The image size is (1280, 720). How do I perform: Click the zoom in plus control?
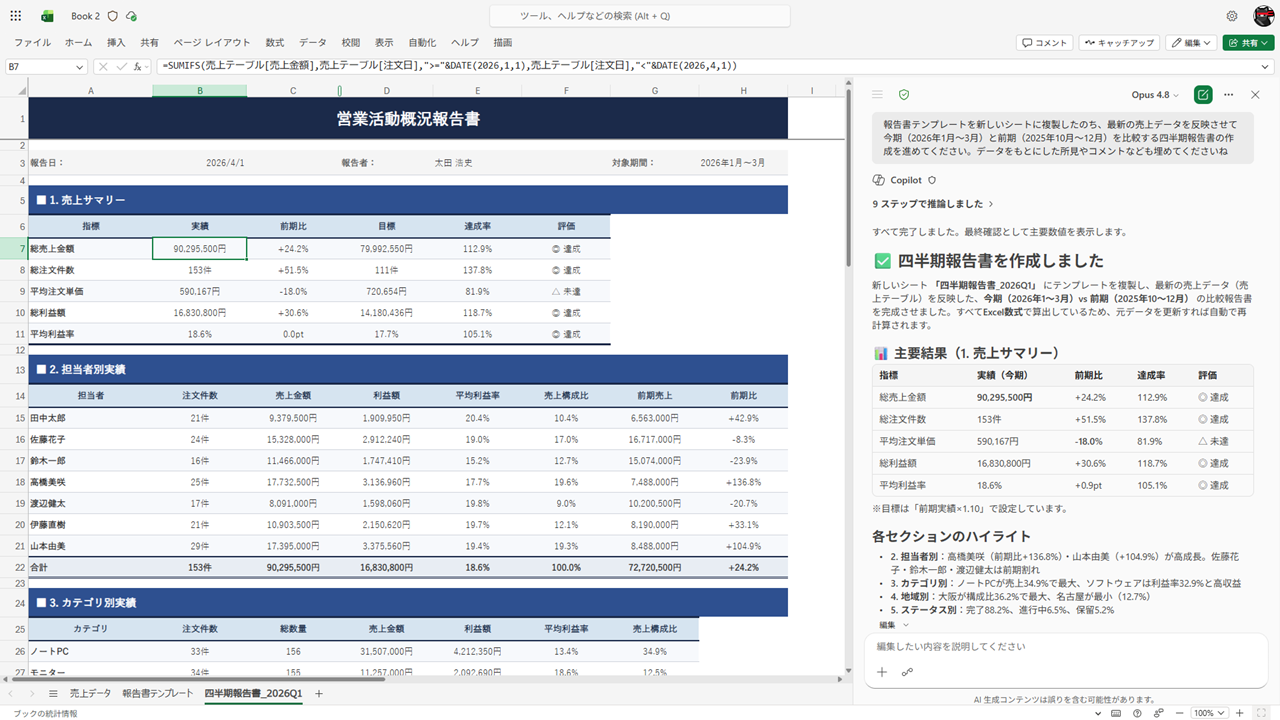[1240, 713]
